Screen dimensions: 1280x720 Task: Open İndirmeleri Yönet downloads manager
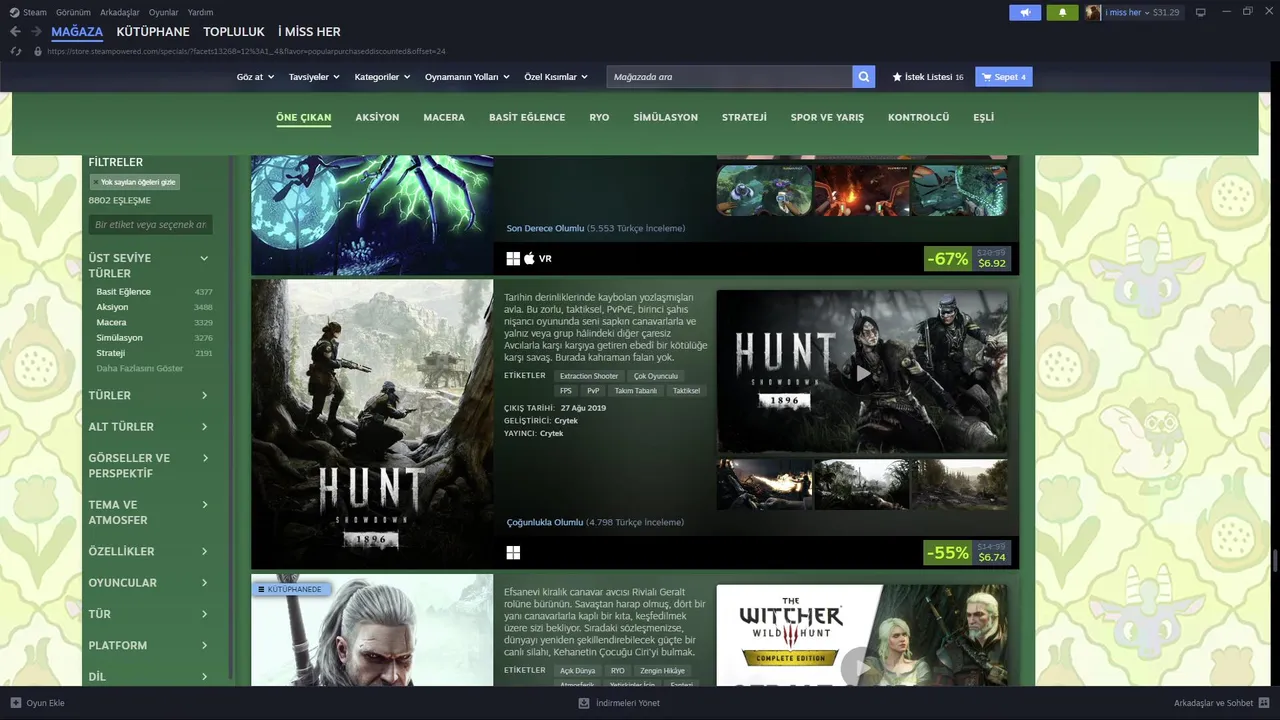click(x=619, y=703)
